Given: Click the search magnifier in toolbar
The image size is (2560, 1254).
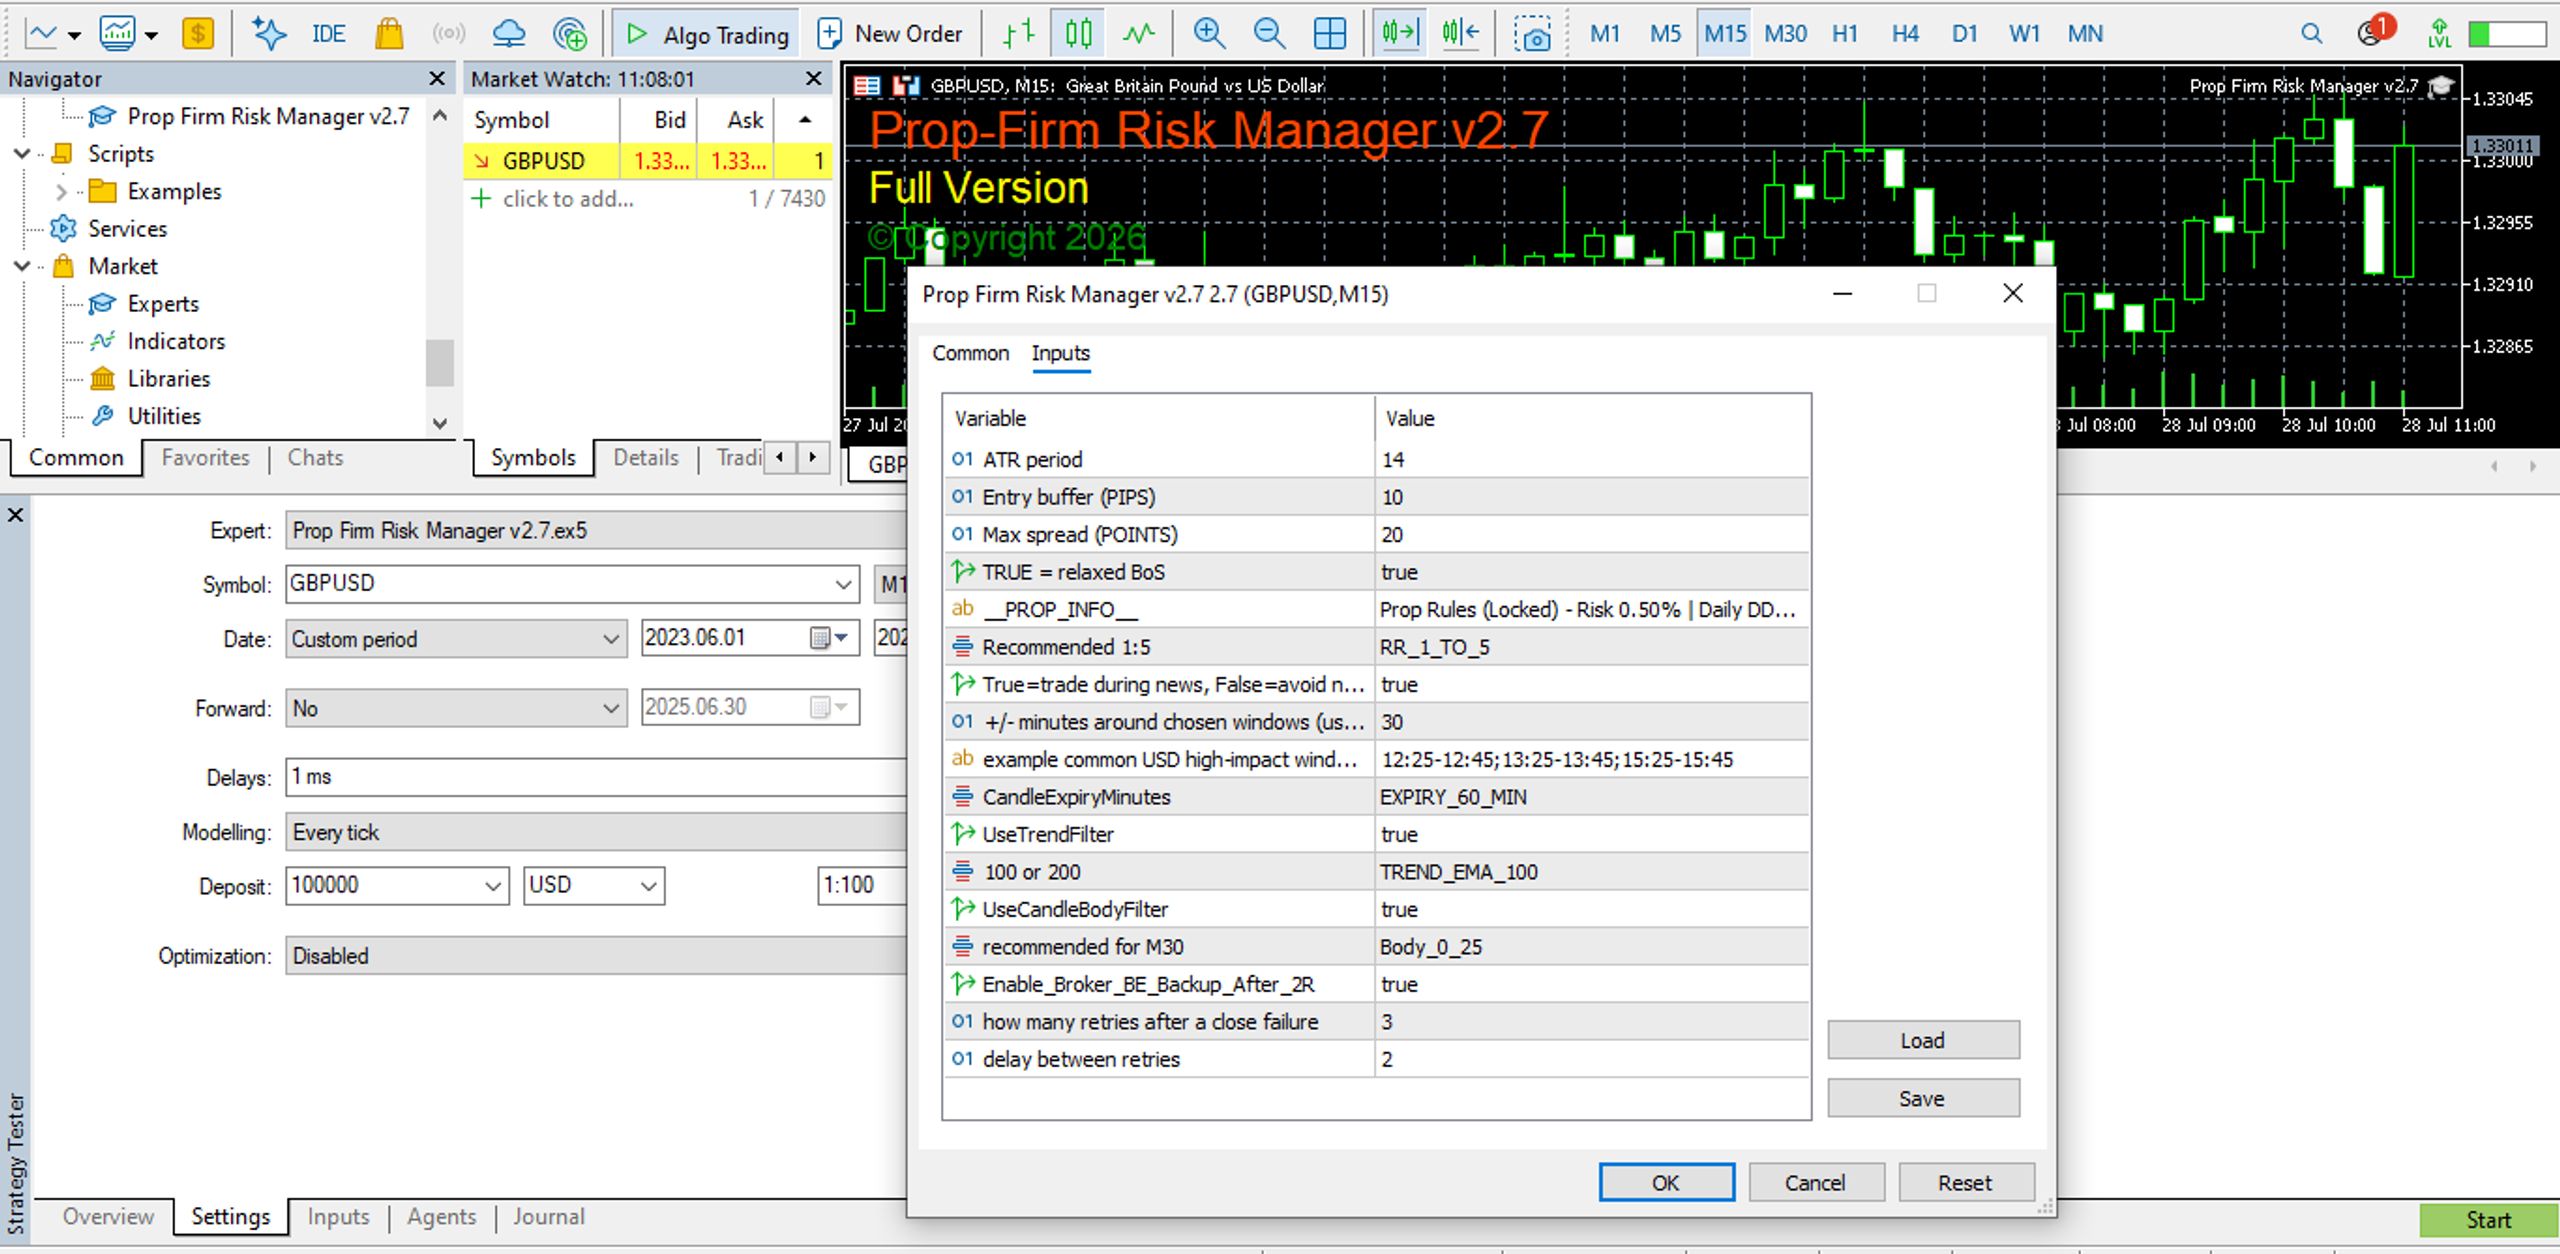Looking at the screenshot, I should click(2311, 34).
